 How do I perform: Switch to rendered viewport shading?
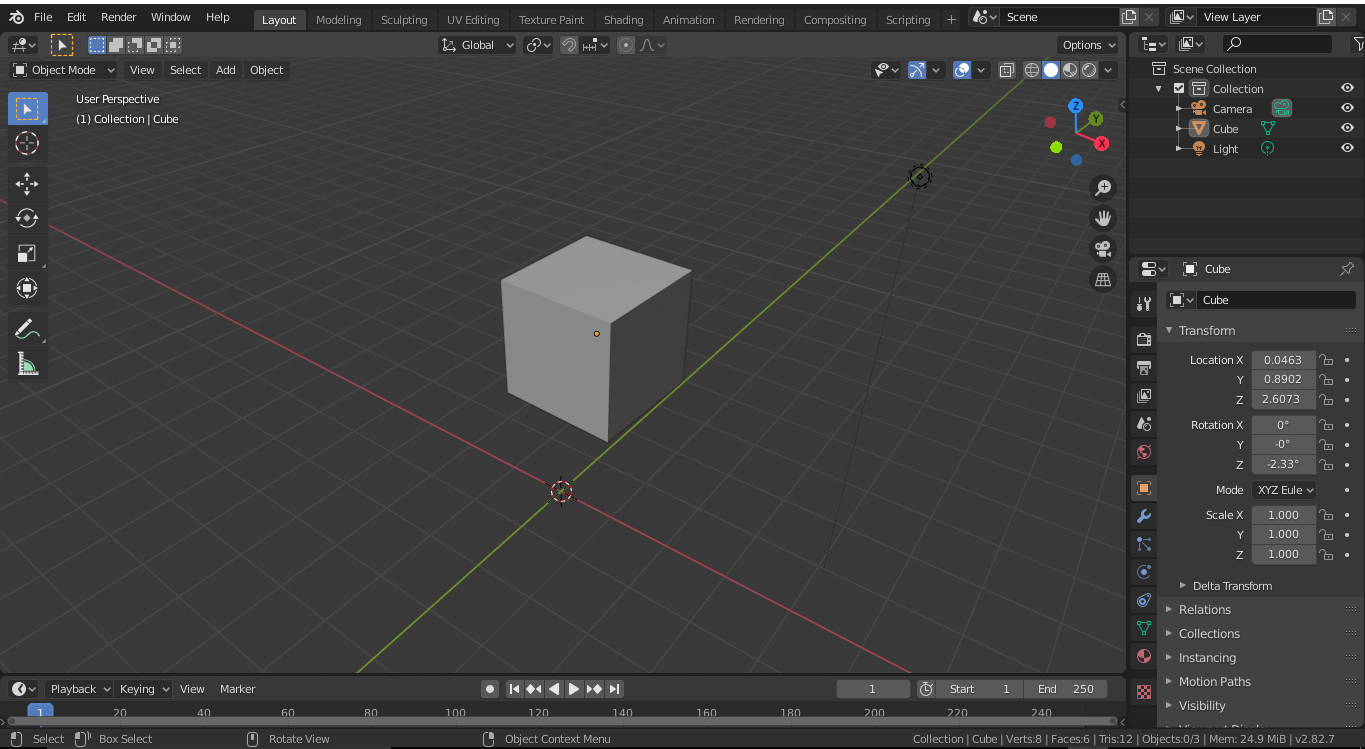1089,70
